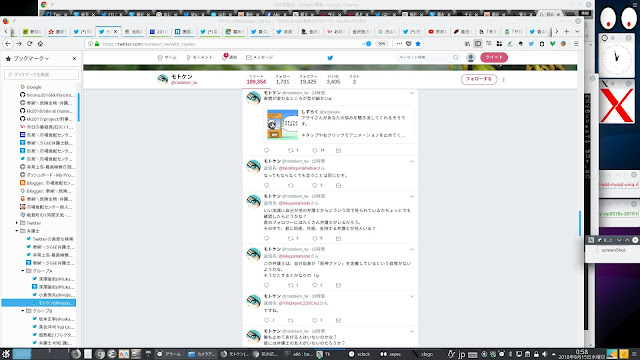Select the フォロー 1,701 count tab

(x=282, y=79)
